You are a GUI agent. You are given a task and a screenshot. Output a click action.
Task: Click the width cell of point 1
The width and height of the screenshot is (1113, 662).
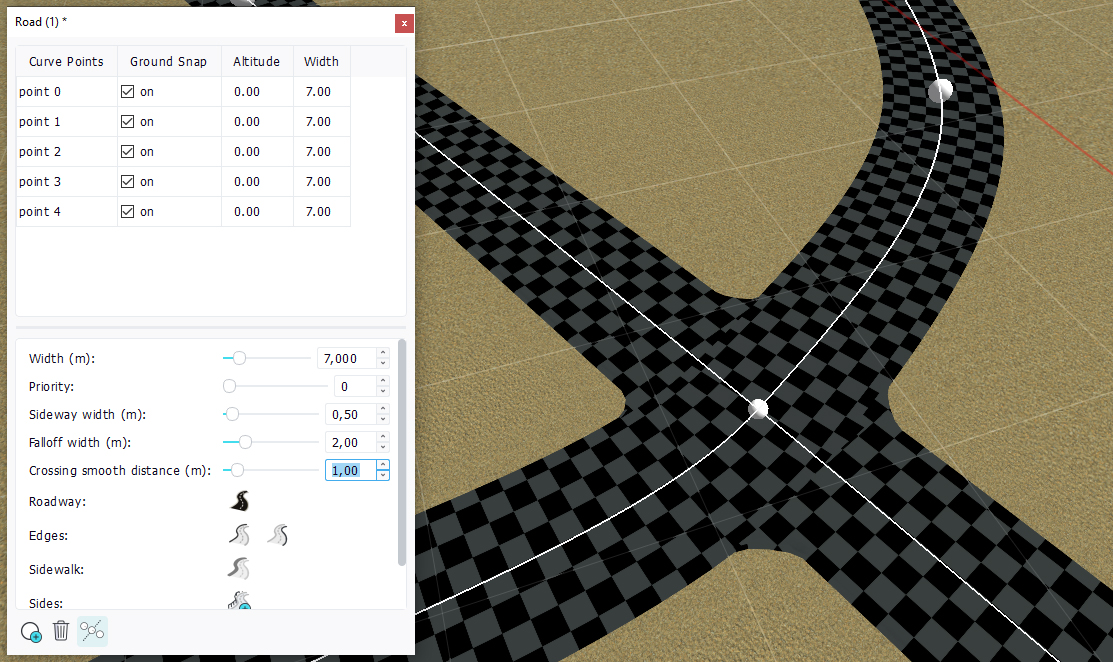coord(318,122)
